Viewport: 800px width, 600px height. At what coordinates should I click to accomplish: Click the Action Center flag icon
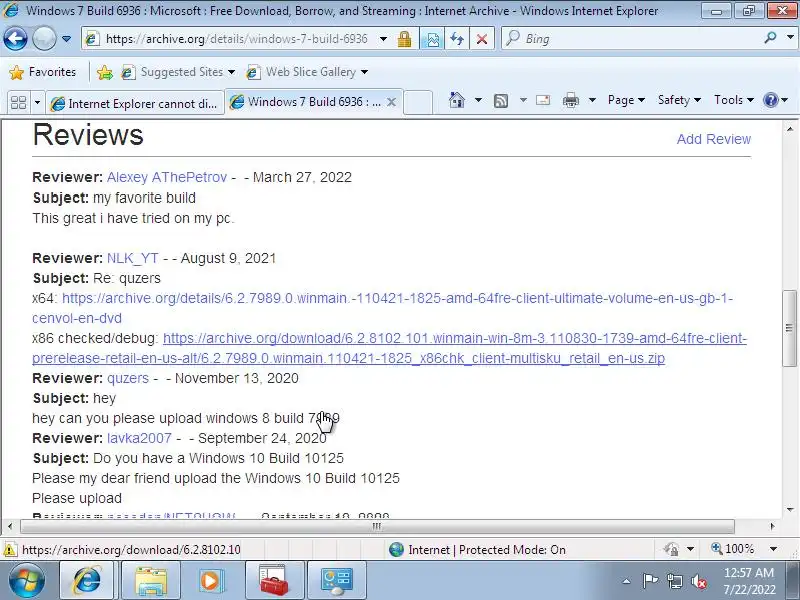coord(650,581)
